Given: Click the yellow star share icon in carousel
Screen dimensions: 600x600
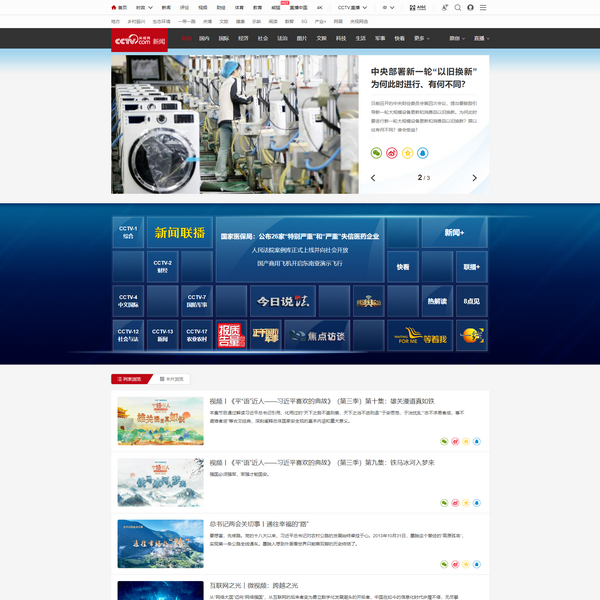Looking at the screenshot, I should (x=407, y=153).
